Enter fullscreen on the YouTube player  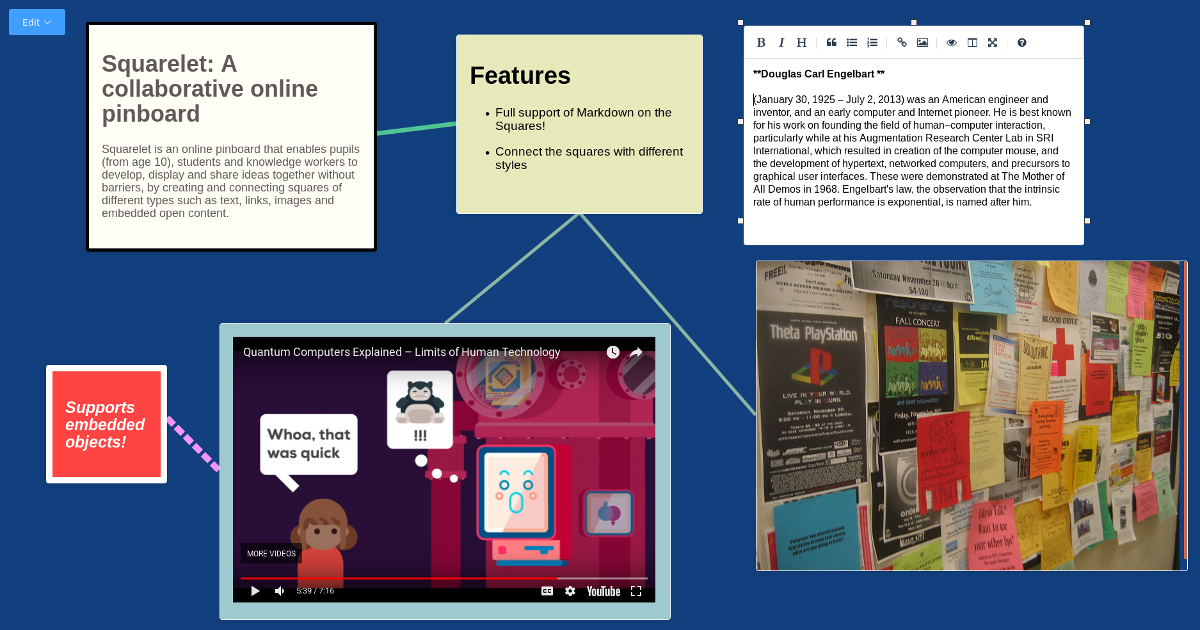(636, 591)
